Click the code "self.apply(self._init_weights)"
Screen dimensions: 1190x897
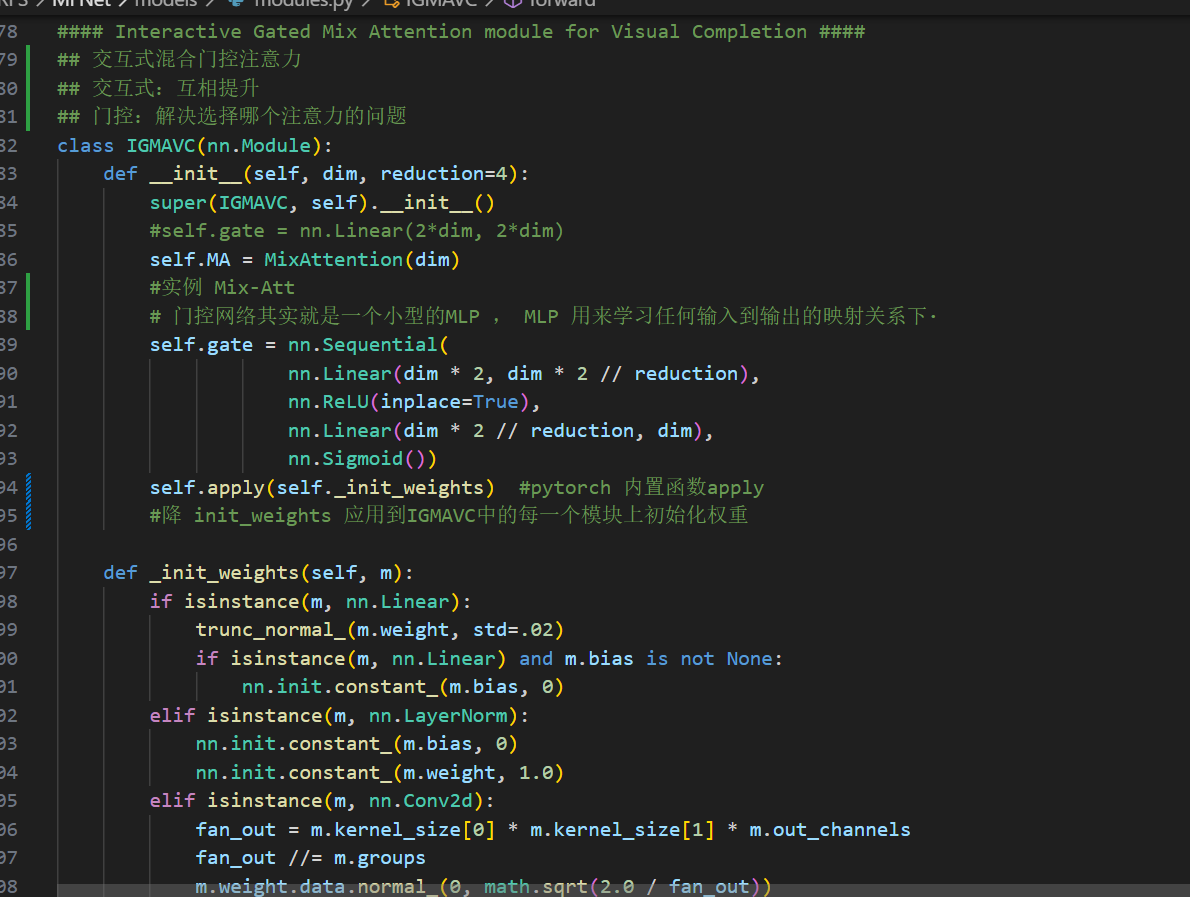click(x=322, y=487)
